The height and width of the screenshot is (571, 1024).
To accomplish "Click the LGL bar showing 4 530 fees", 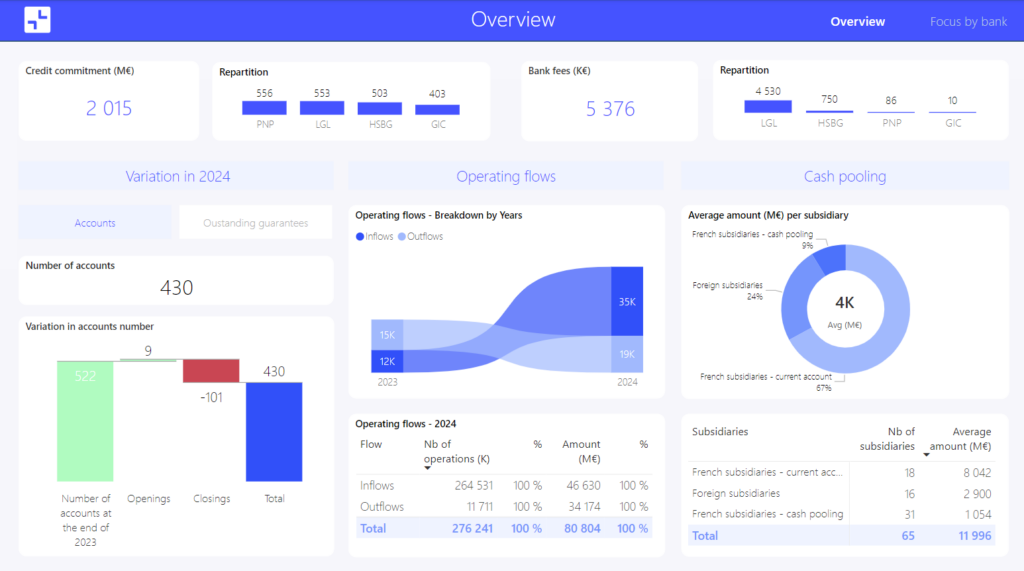I will click(x=768, y=106).
